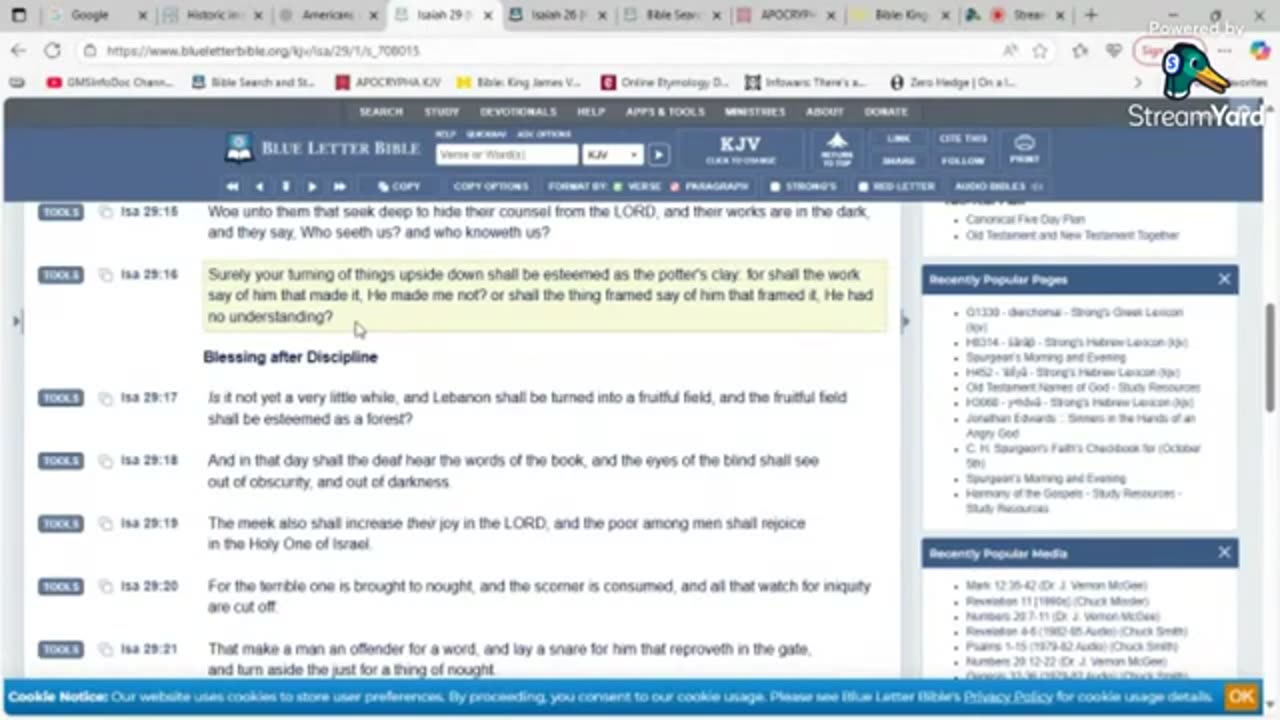
Task: Click the browser refresh icon
Action: 52,50
